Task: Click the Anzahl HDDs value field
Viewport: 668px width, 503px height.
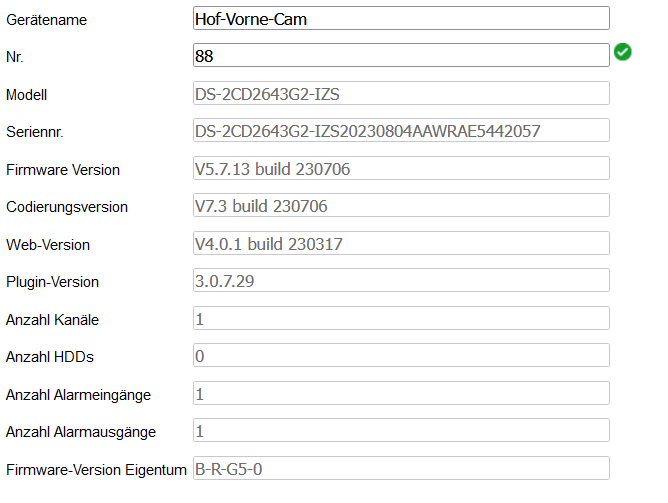Action: (400, 356)
